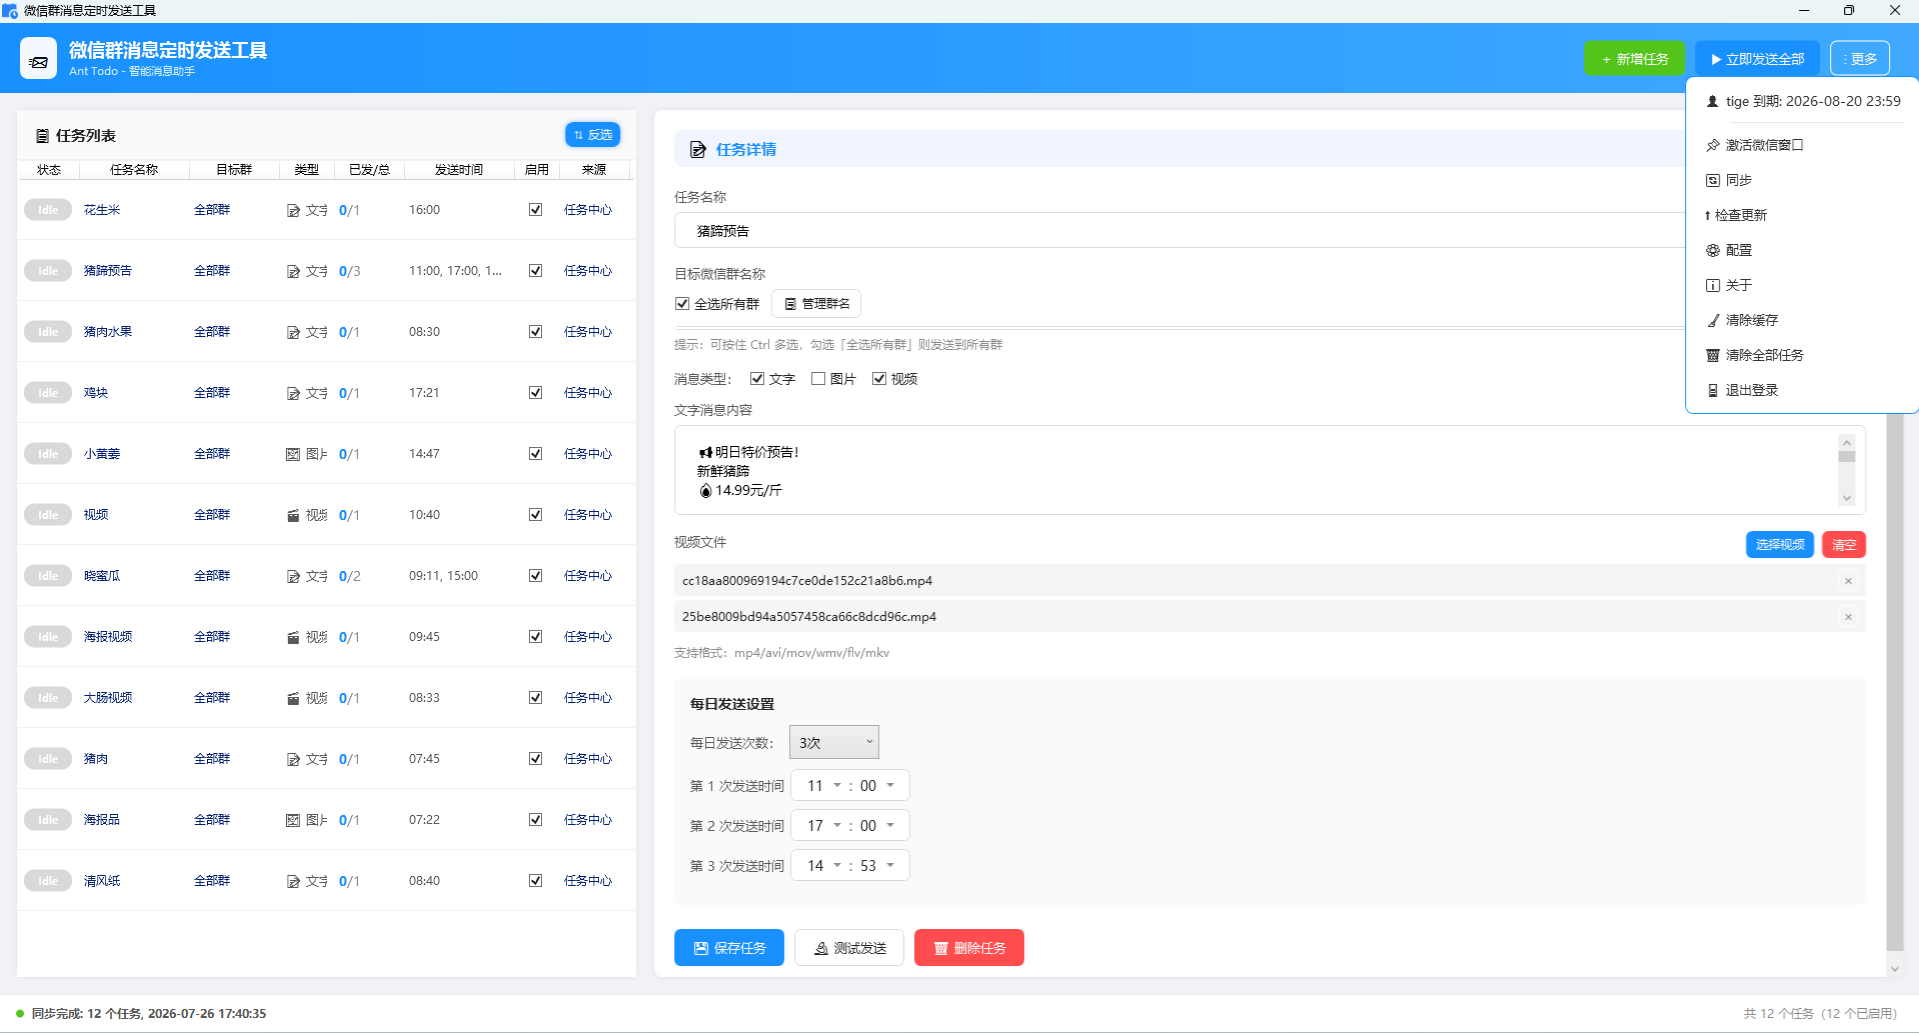
Task: Click the broom icon for 清除缓存
Action: tap(1713, 320)
